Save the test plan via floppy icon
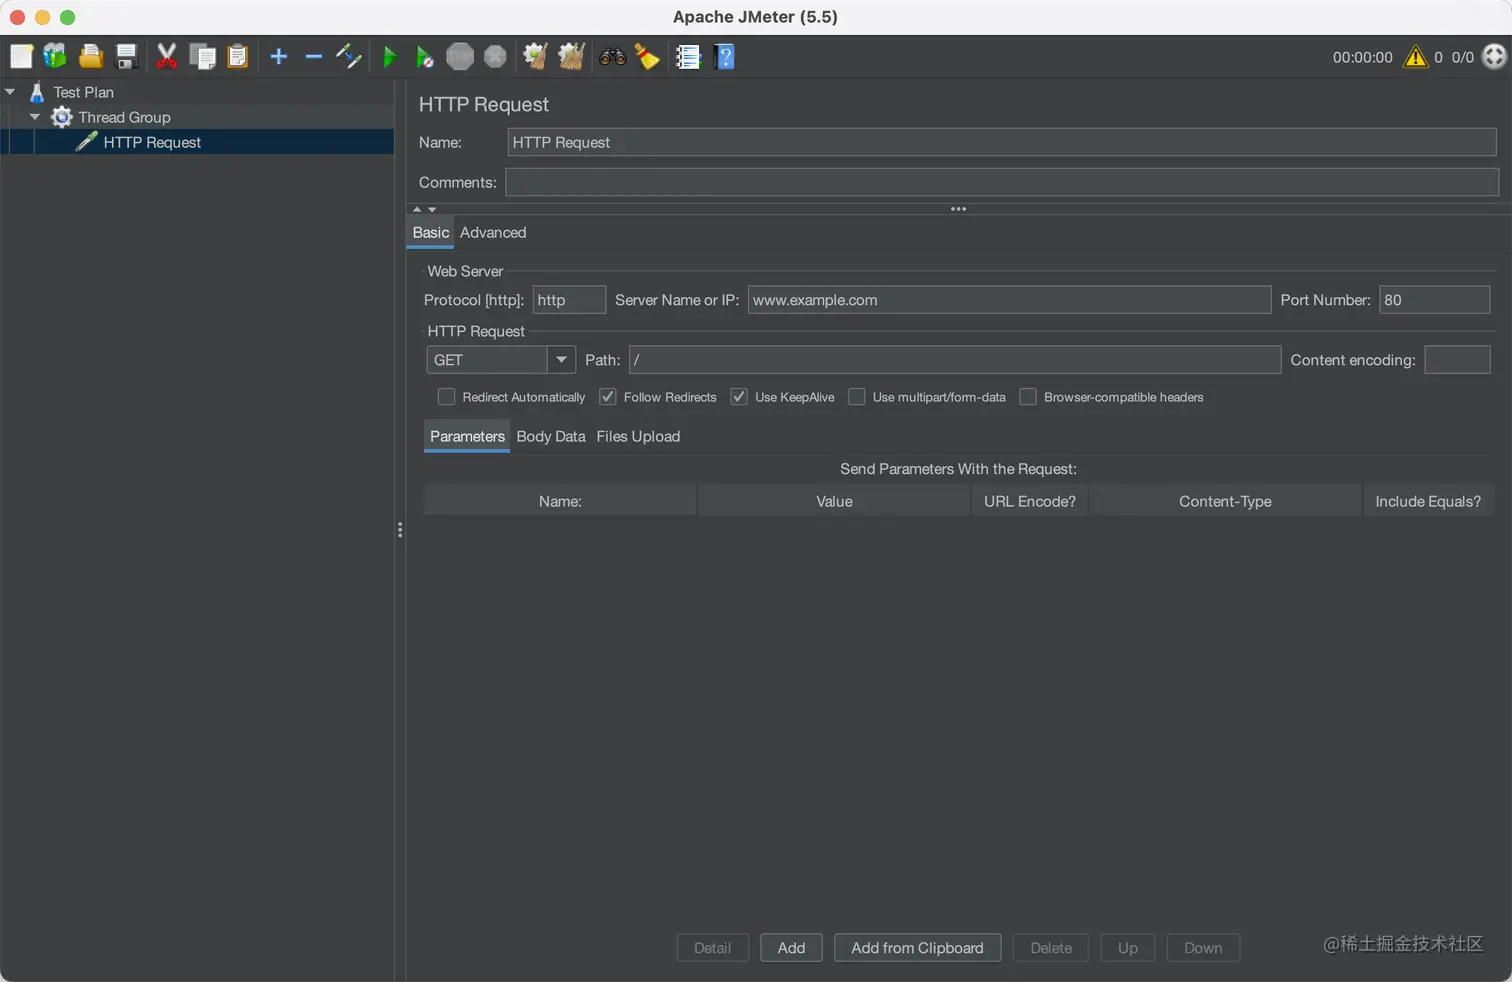 (126, 57)
